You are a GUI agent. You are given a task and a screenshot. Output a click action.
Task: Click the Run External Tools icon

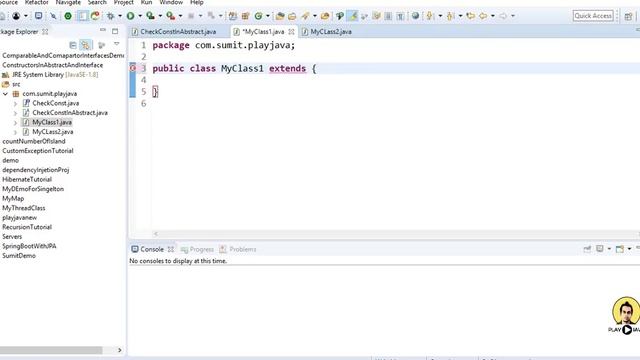coord(171,16)
